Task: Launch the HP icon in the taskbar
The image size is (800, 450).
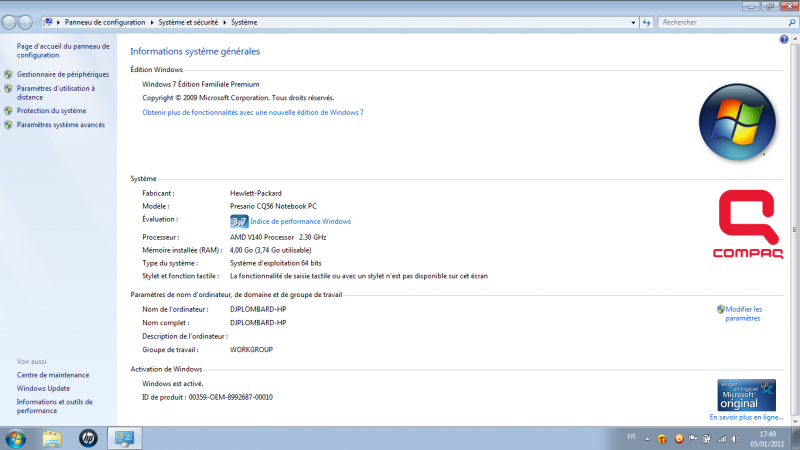Action: [88, 438]
